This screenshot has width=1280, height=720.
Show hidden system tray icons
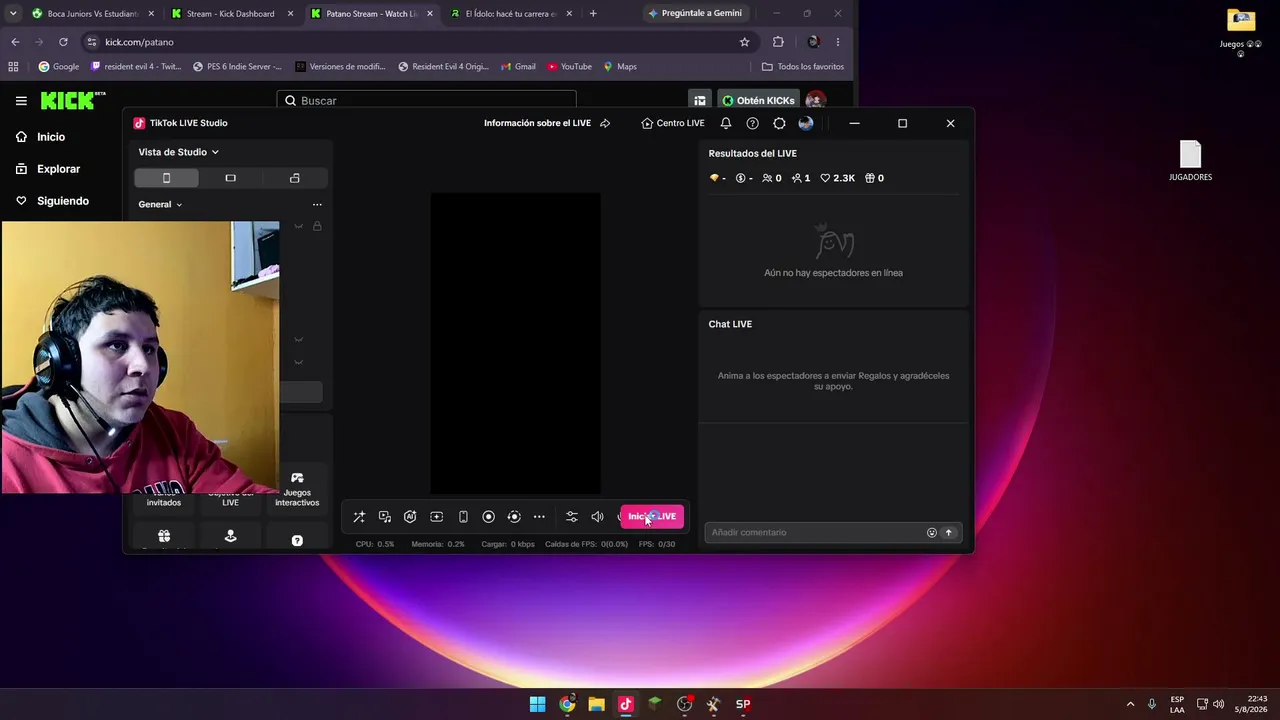tap(1131, 704)
